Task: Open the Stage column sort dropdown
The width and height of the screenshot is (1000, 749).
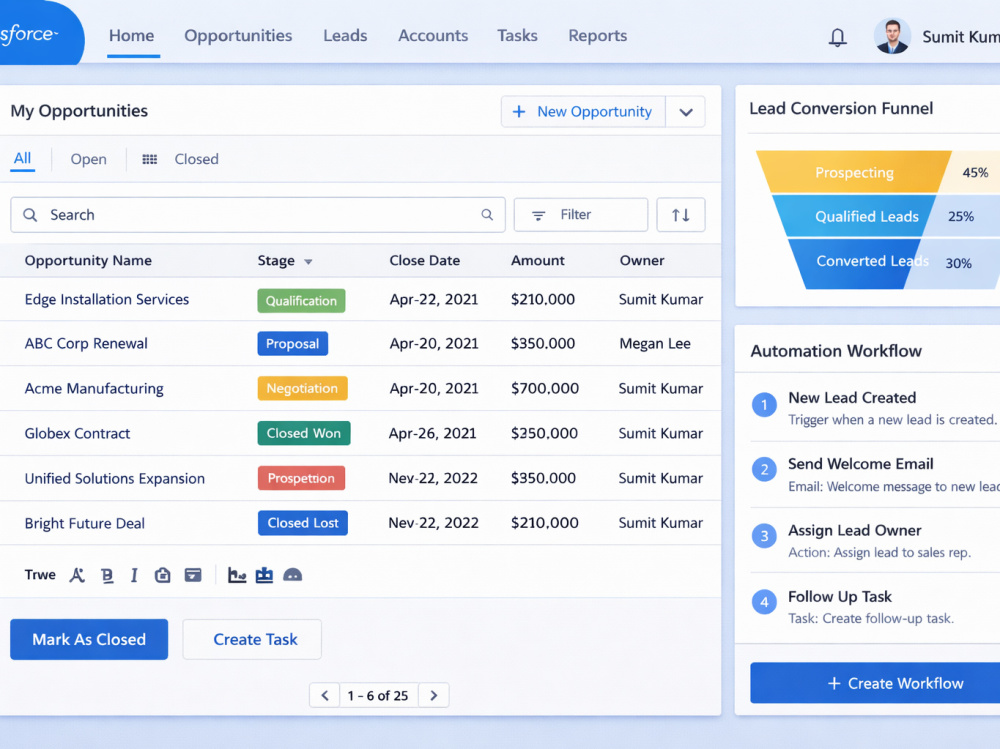Action: [x=309, y=262]
